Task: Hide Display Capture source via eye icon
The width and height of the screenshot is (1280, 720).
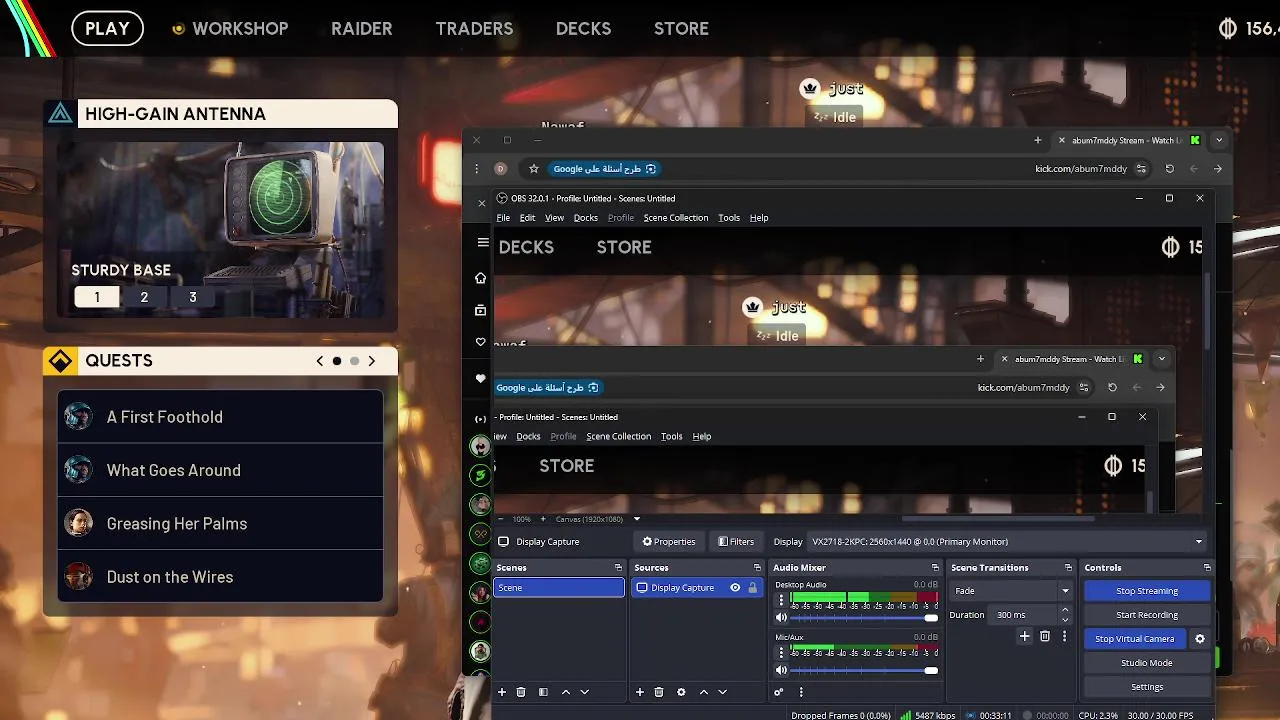Action: pyautogui.click(x=735, y=588)
